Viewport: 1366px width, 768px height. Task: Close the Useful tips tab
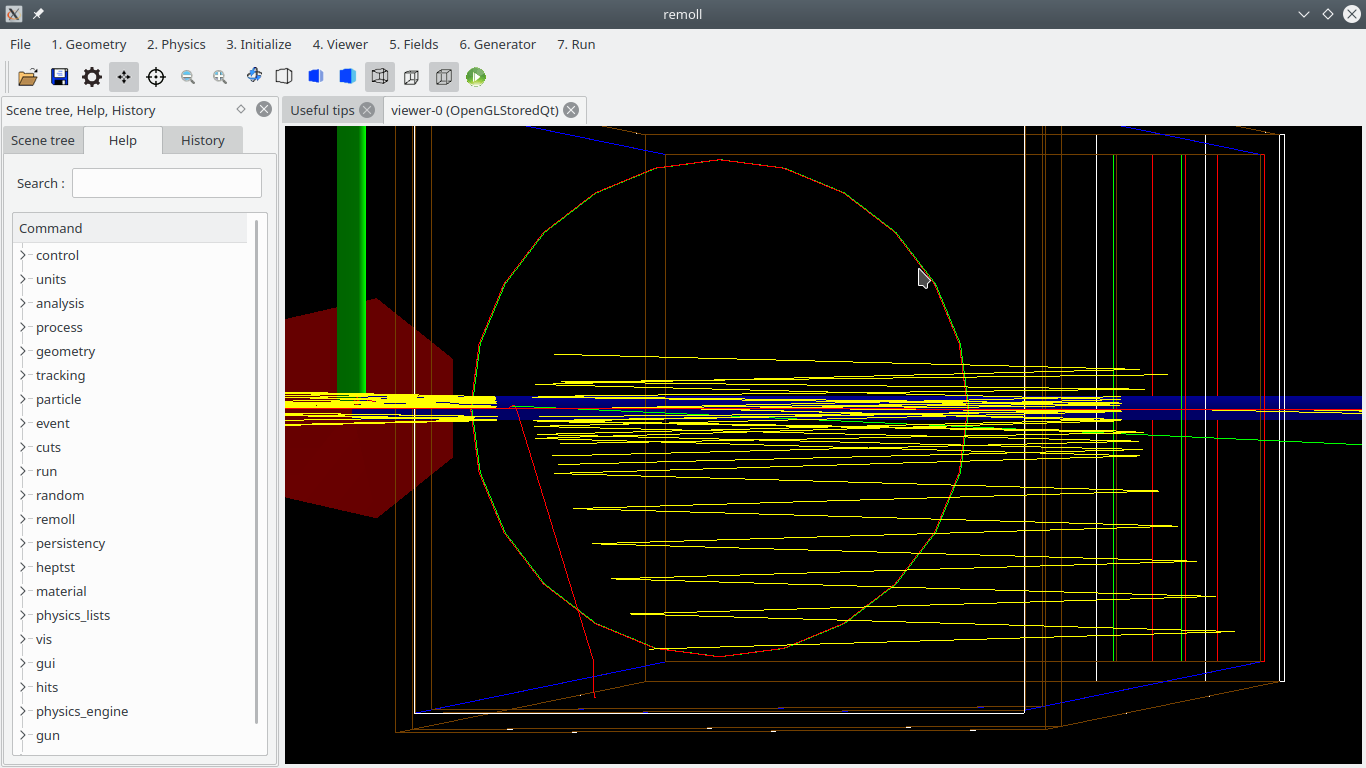[x=367, y=110]
